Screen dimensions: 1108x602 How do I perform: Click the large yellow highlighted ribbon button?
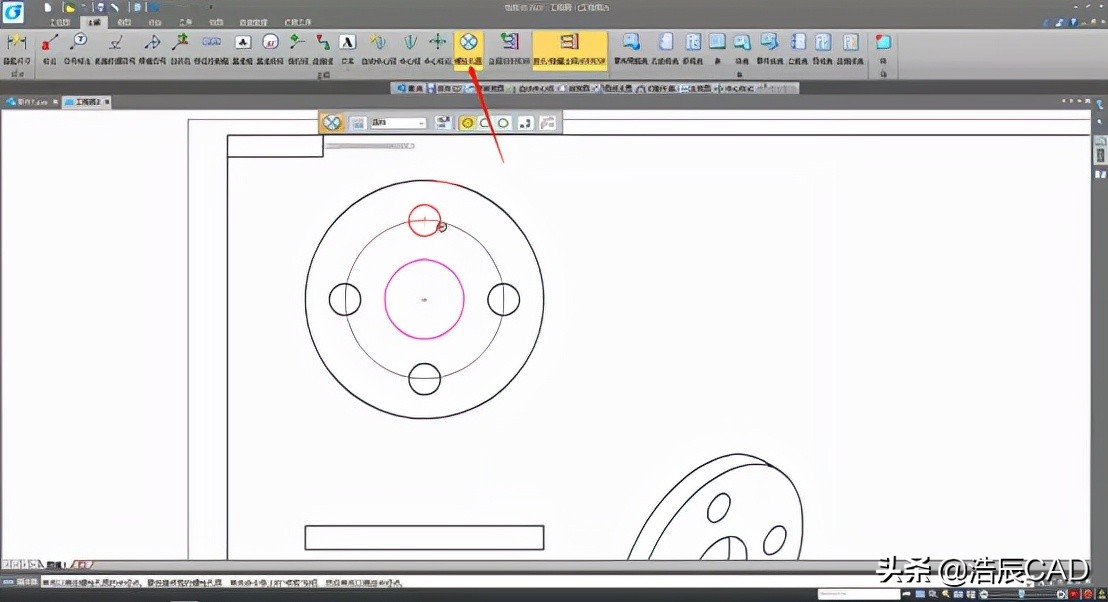[x=569, y=47]
